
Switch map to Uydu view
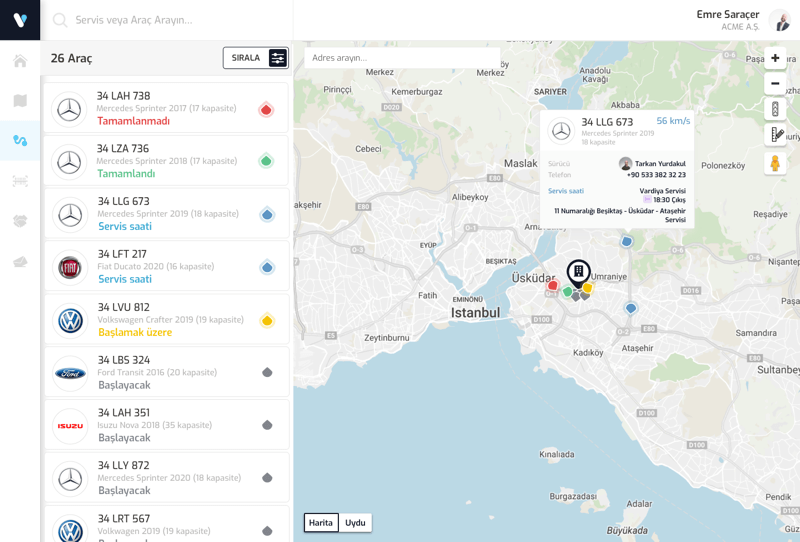click(x=355, y=523)
